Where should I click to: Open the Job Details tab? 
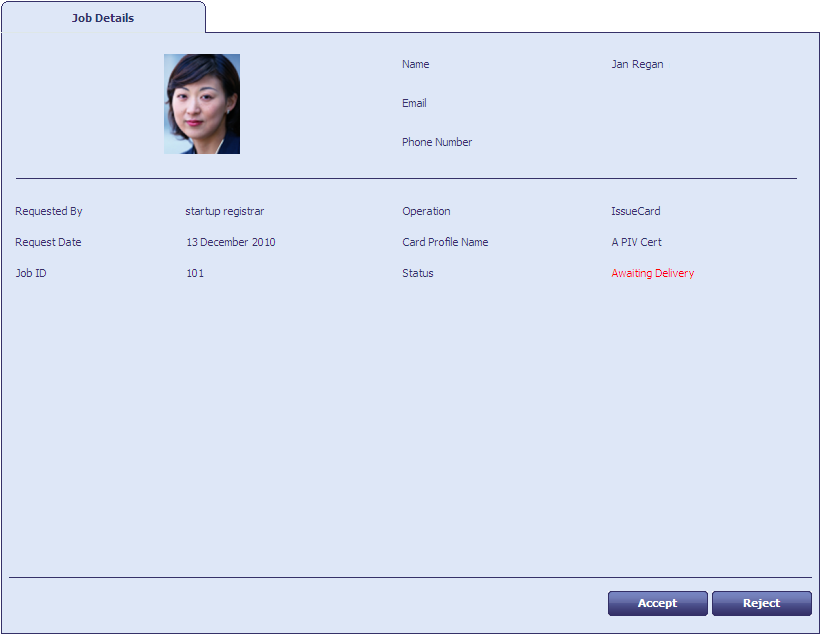103,18
